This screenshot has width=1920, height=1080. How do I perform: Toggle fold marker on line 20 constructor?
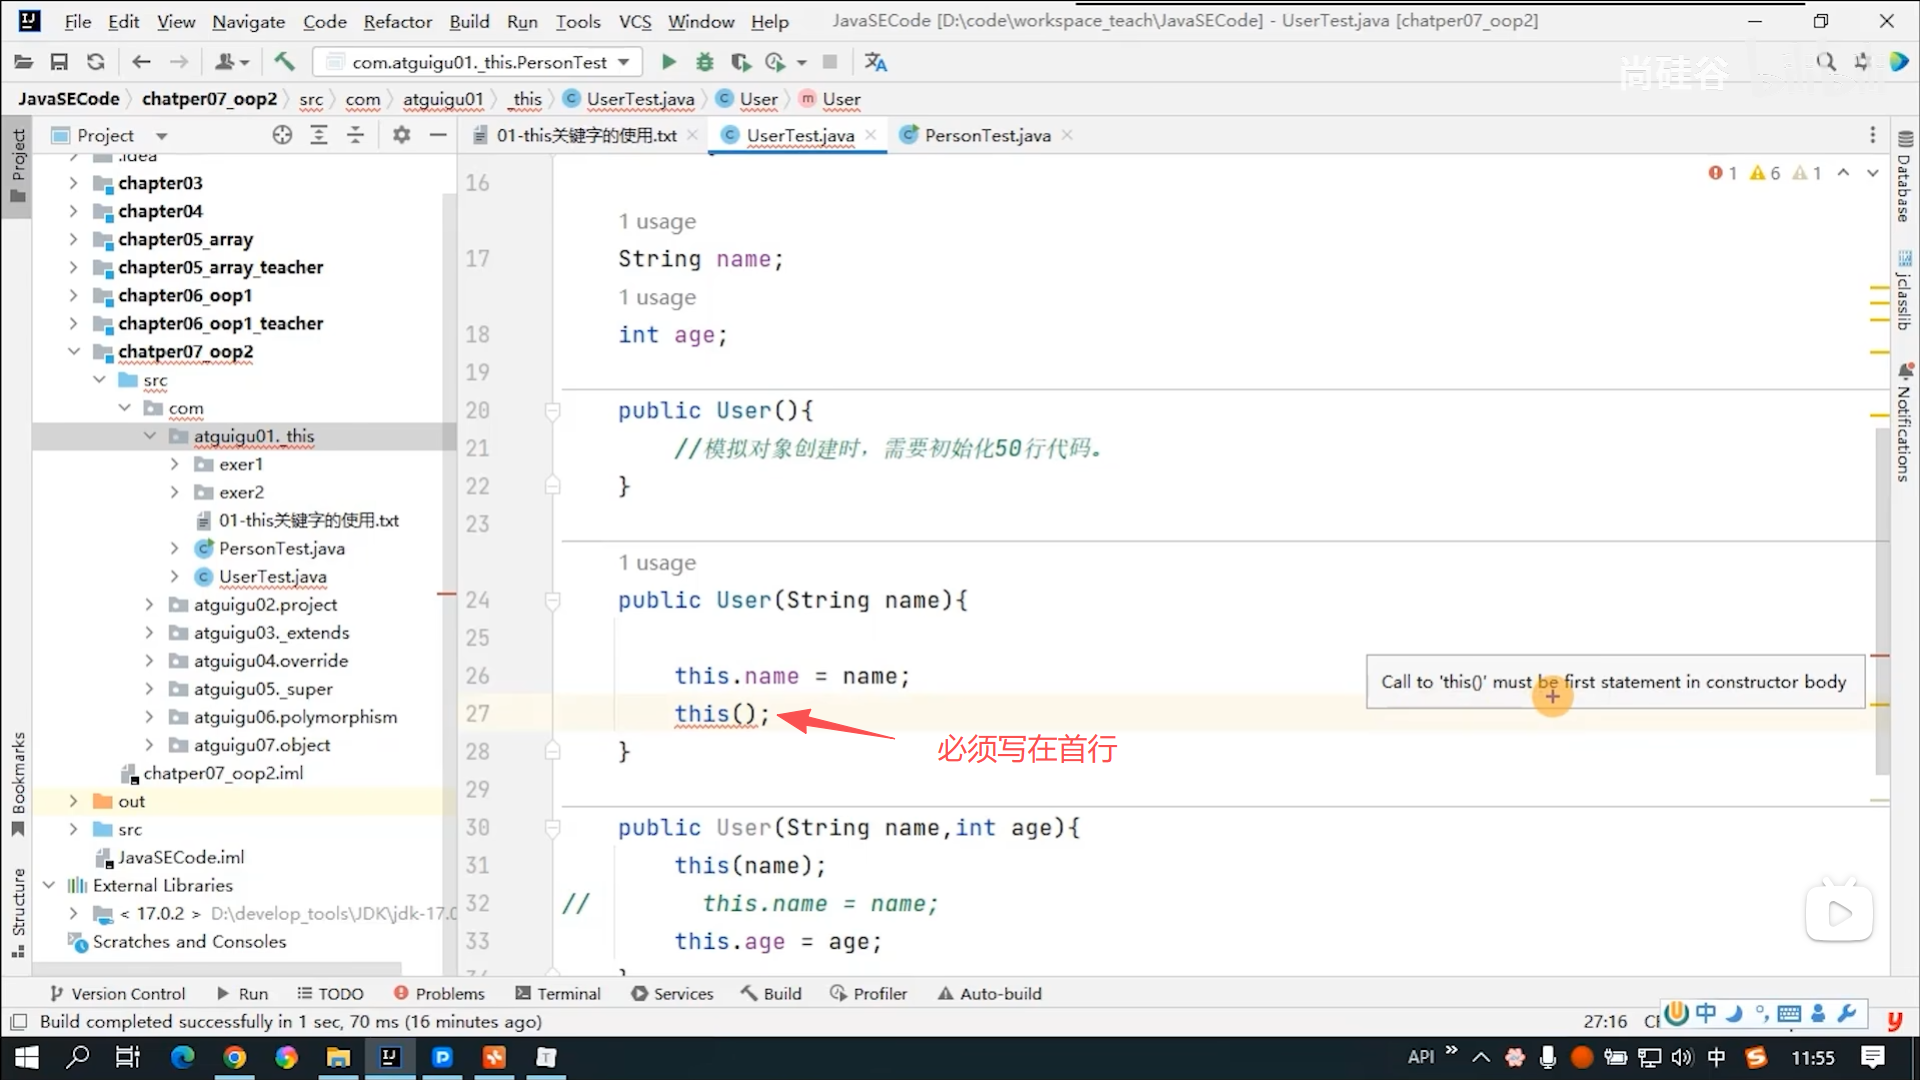click(552, 411)
